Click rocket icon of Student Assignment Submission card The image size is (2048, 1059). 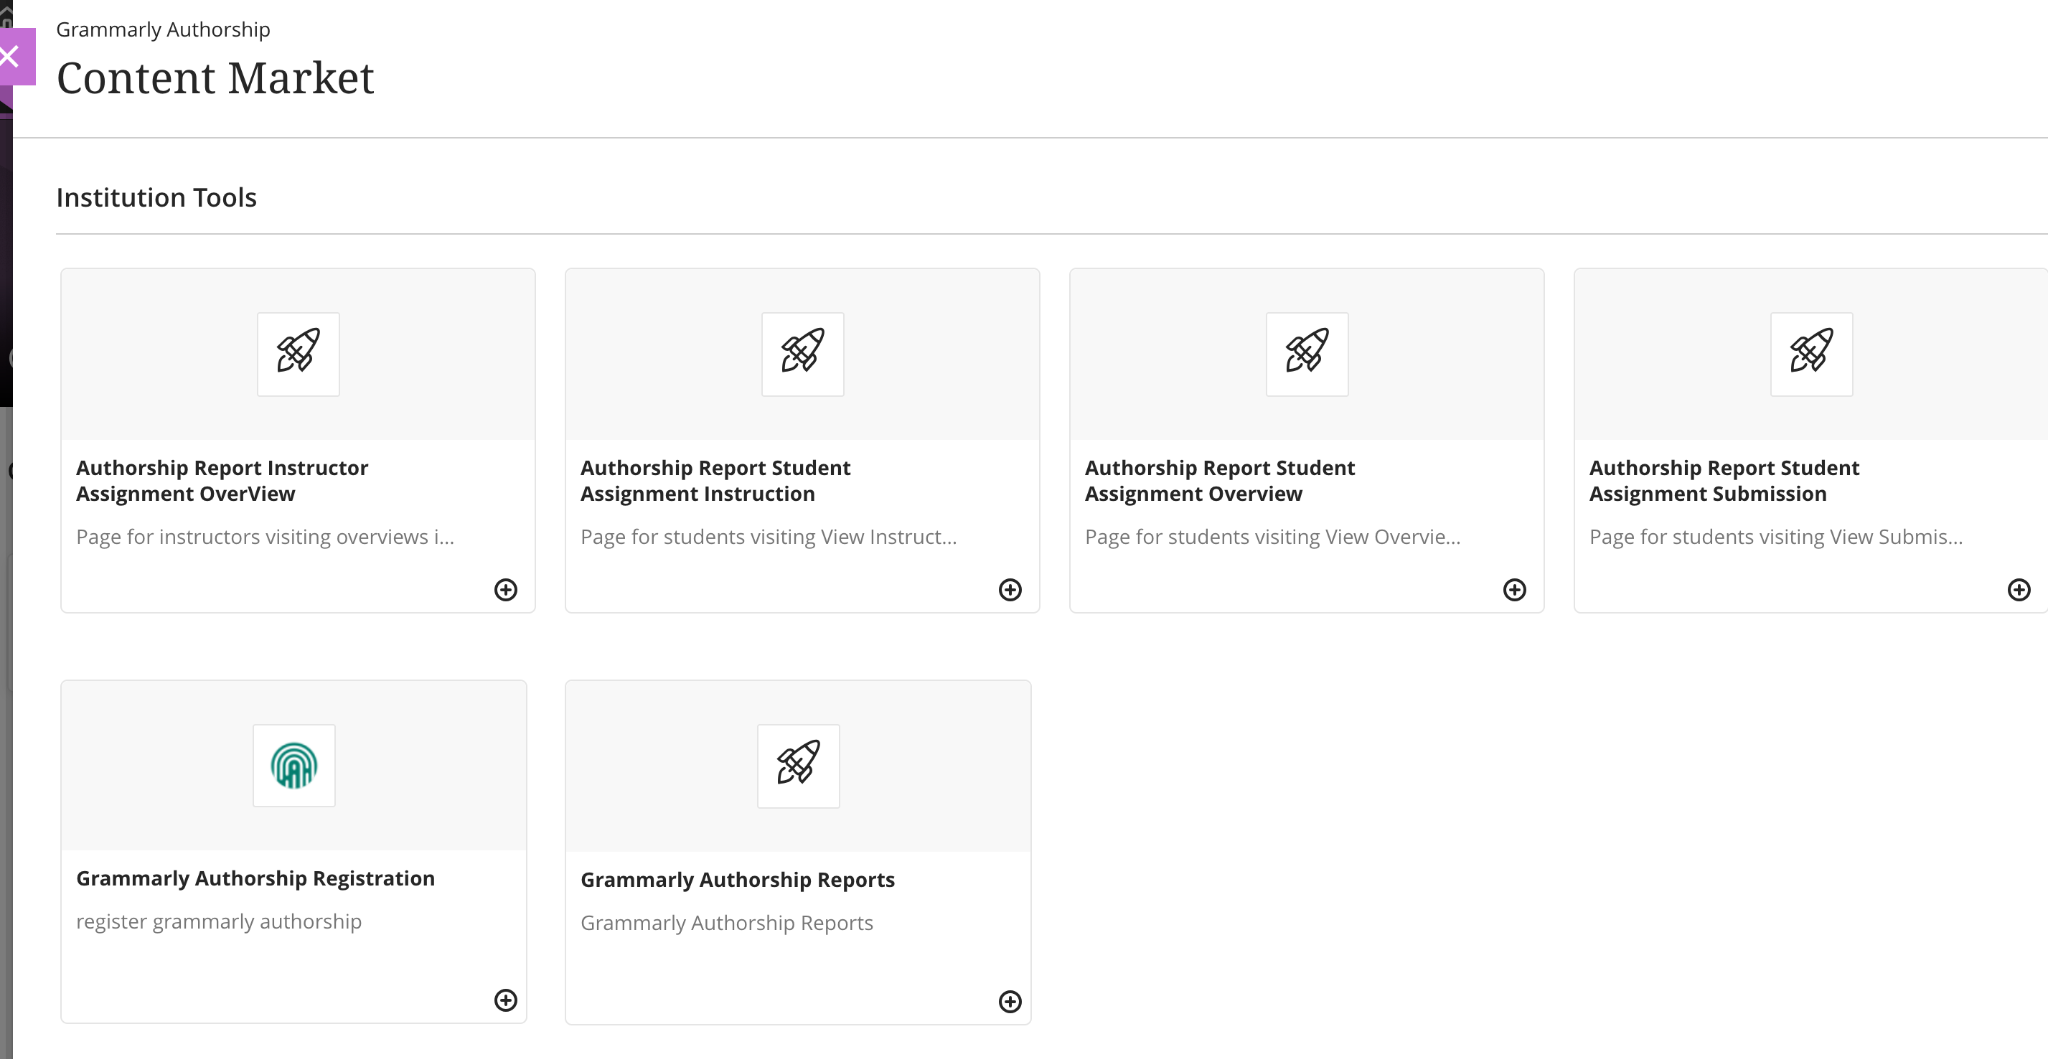click(1812, 354)
